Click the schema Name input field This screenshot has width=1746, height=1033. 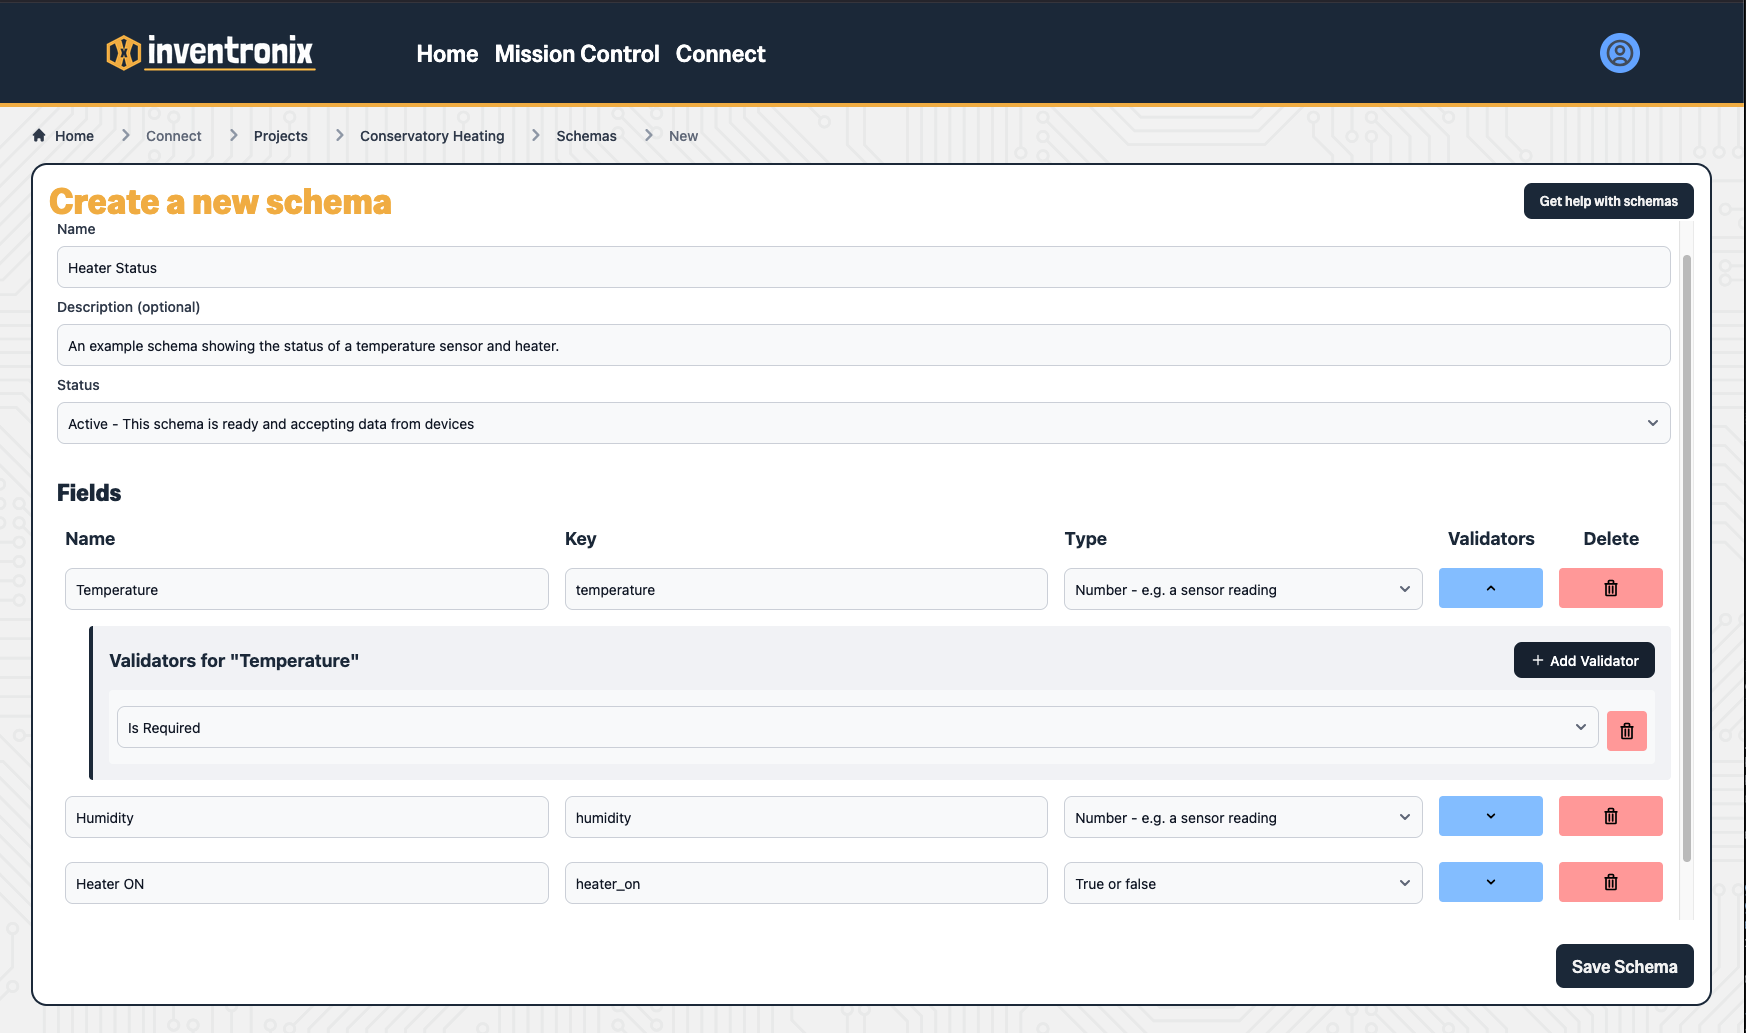point(862,268)
